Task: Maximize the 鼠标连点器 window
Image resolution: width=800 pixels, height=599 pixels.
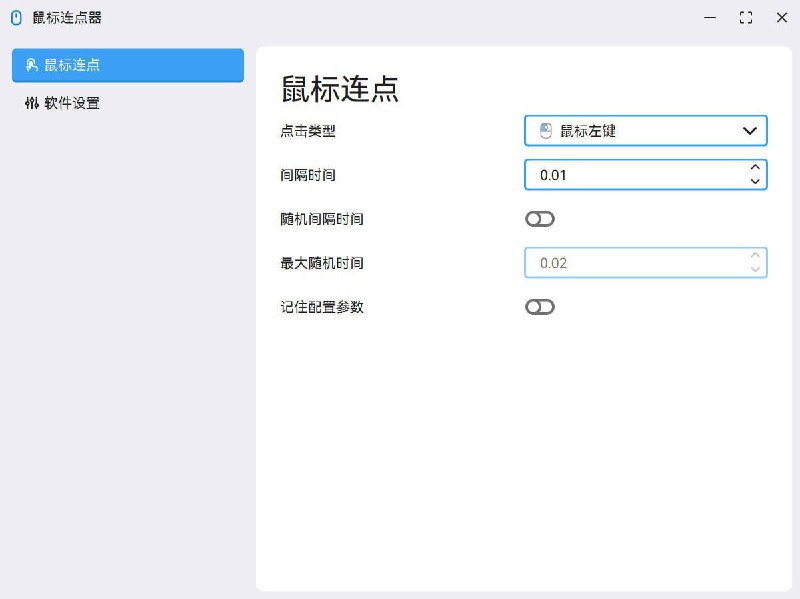Action: point(746,18)
